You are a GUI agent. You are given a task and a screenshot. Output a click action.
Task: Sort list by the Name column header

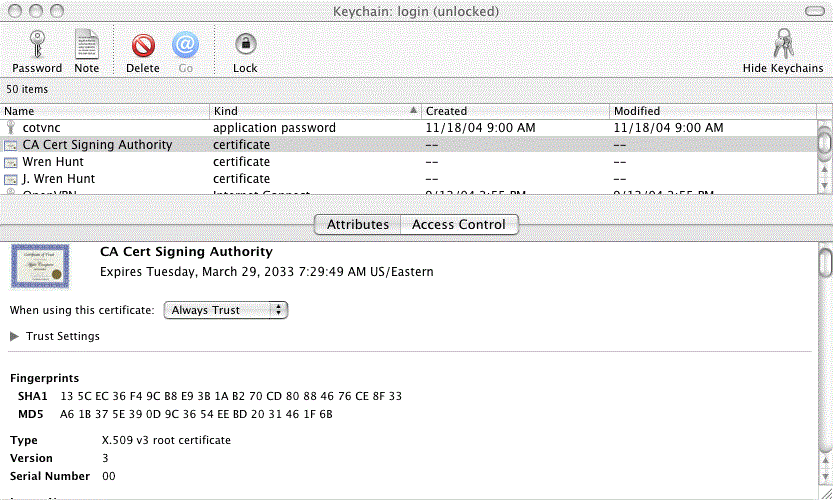coord(105,111)
